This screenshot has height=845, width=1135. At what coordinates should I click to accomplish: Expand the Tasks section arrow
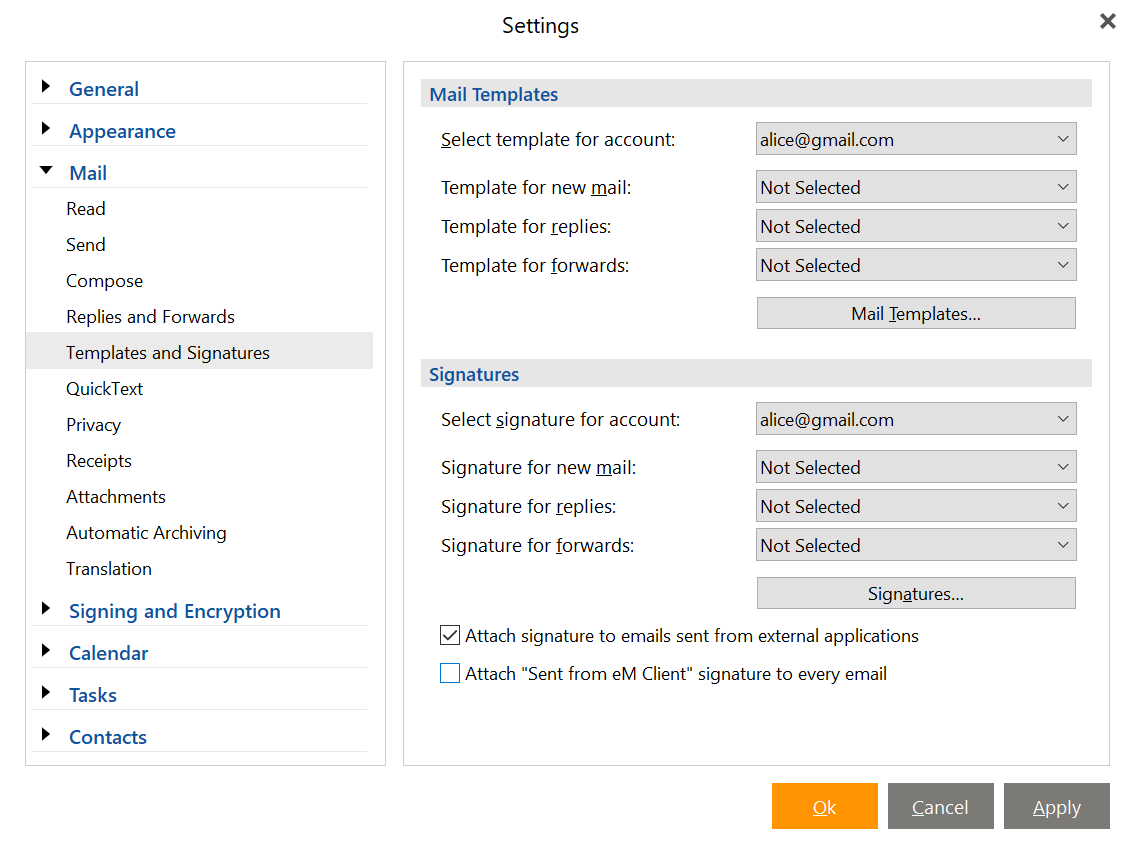(46, 693)
